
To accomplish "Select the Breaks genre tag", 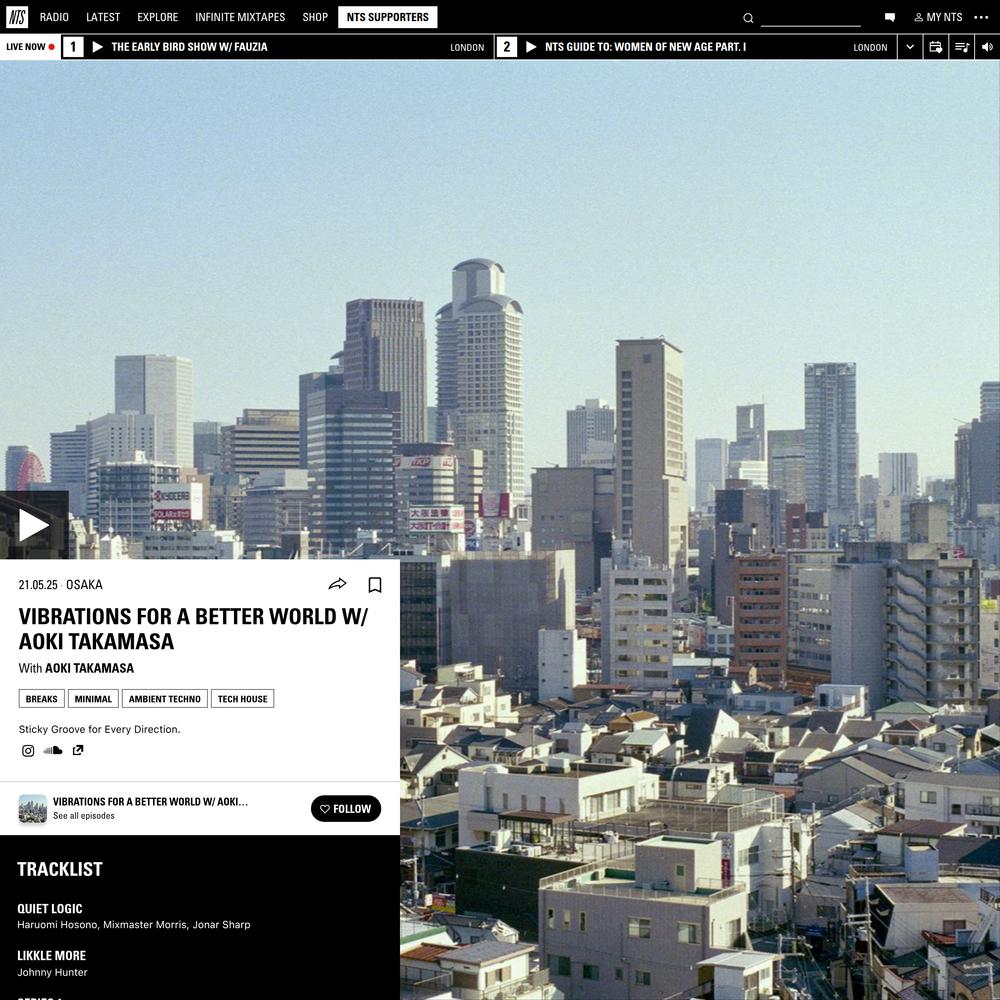I will [41, 698].
